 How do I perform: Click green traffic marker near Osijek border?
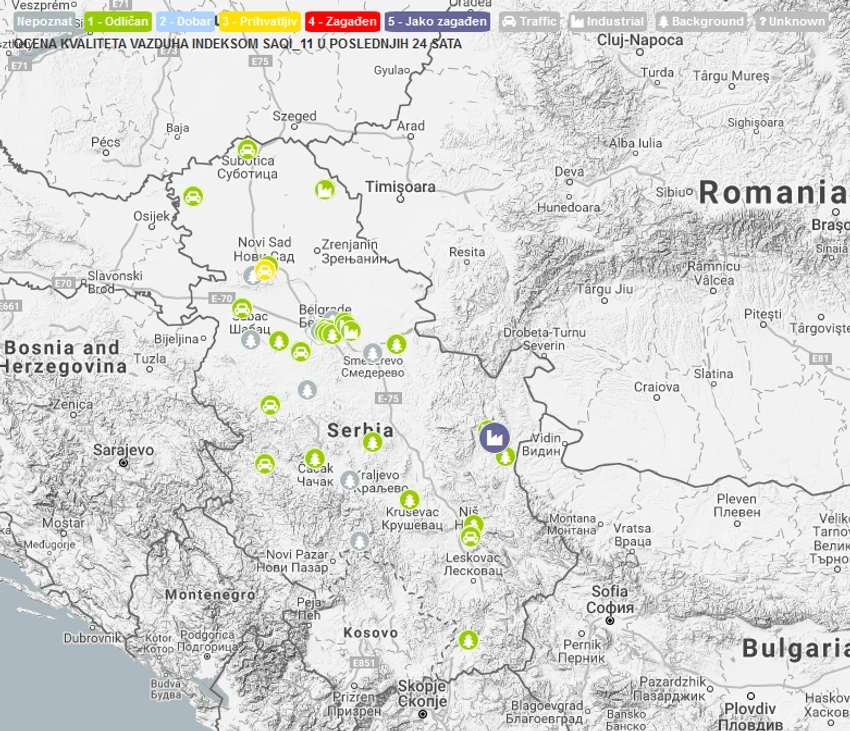tap(193, 196)
